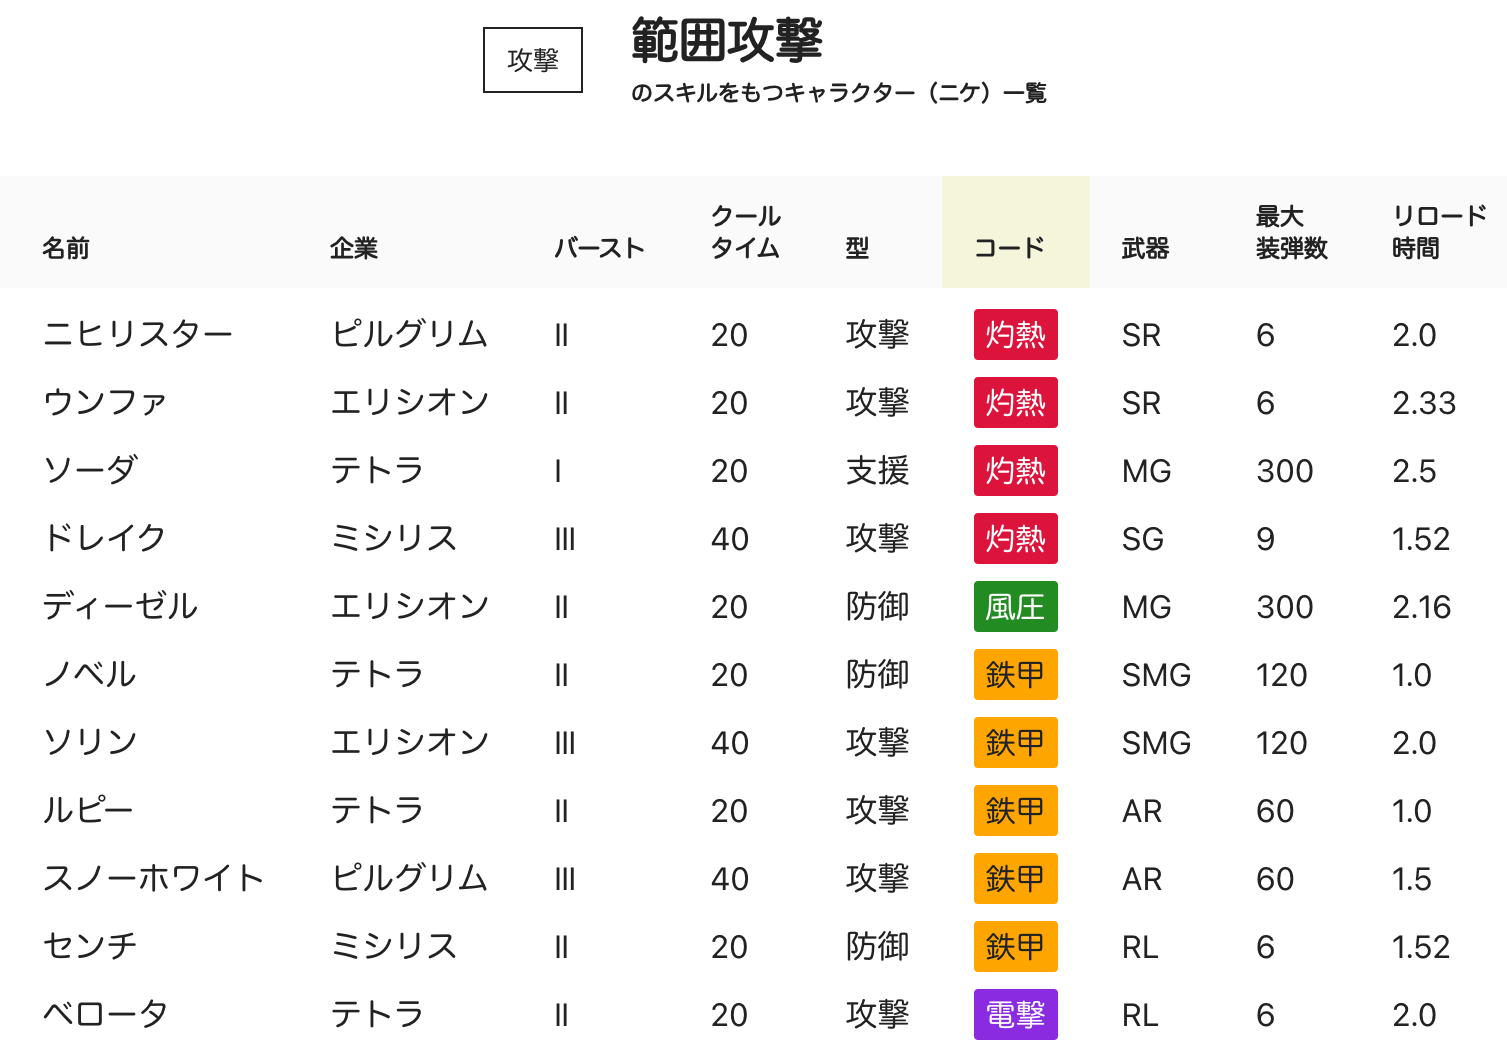Click the green 風圧 code badge
Viewport: 1507px width, 1048px height.
click(x=1015, y=607)
